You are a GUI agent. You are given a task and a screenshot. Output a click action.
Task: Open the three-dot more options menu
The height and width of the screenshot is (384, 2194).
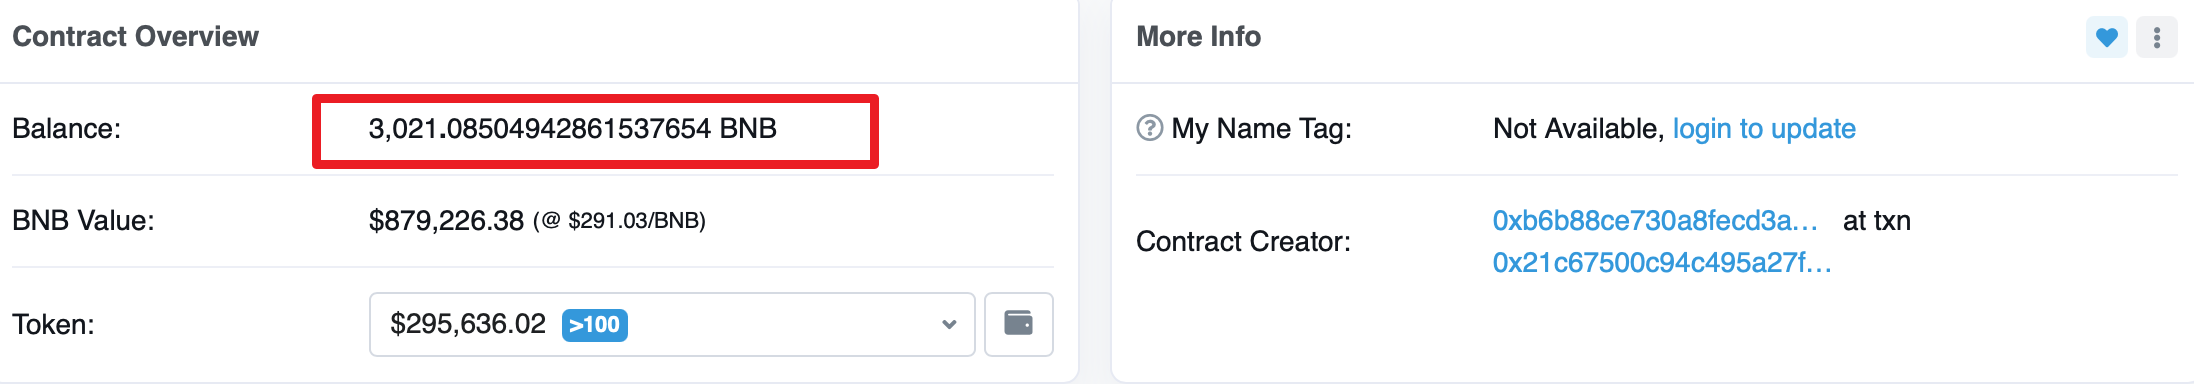point(2157,38)
